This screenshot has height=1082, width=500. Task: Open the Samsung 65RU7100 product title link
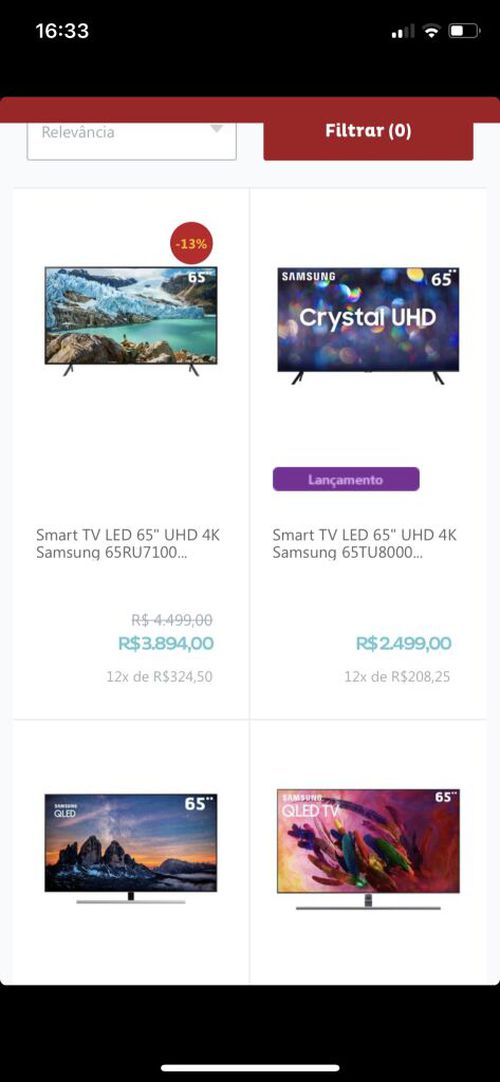(x=128, y=544)
